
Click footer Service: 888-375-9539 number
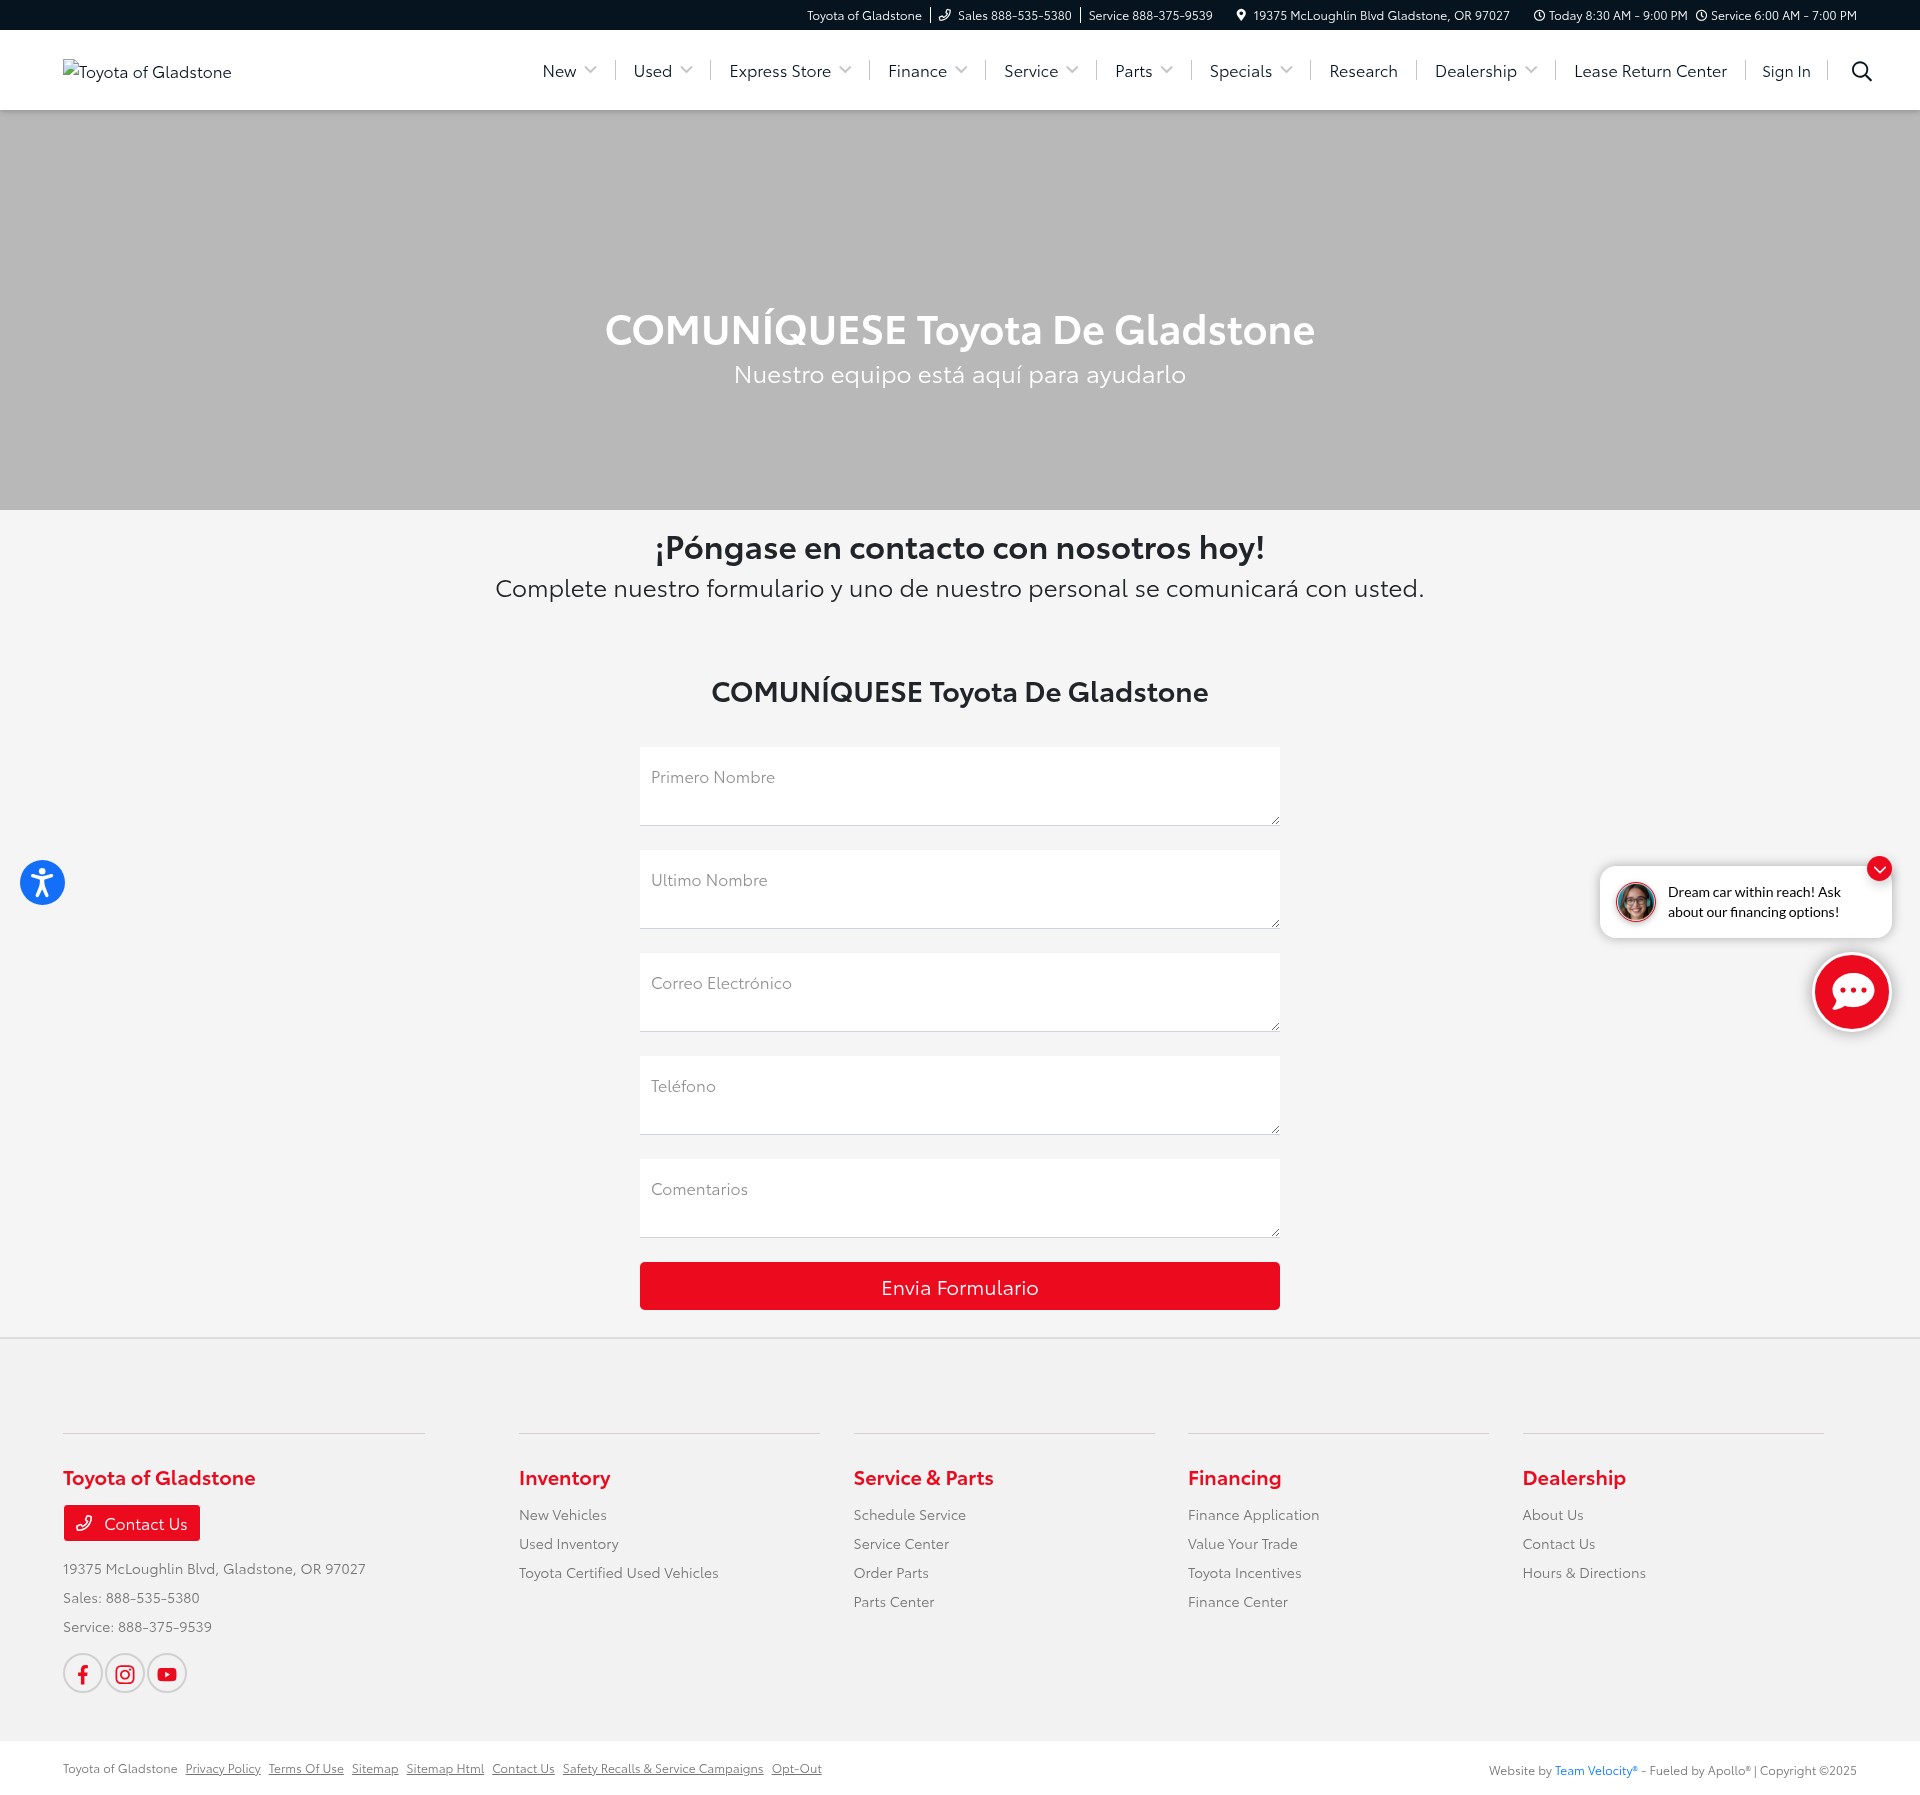tap(137, 1627)
